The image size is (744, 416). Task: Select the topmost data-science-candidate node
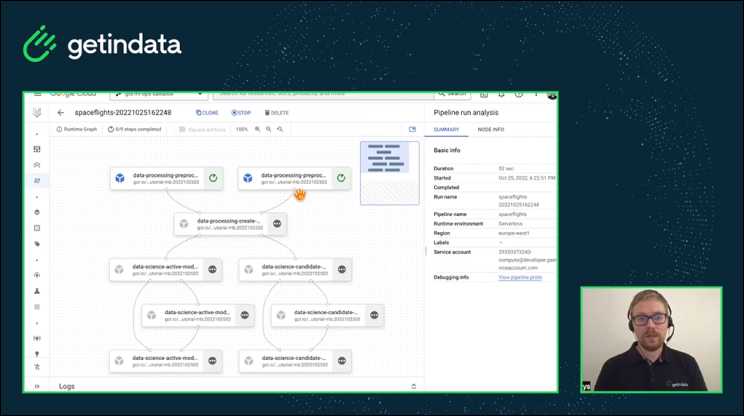click(x=295, y=270)
